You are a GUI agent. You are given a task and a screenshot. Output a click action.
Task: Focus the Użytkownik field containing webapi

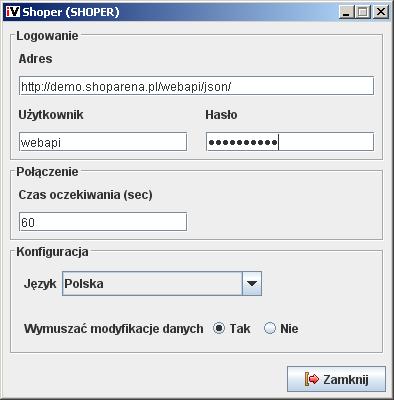pos(103,142)
